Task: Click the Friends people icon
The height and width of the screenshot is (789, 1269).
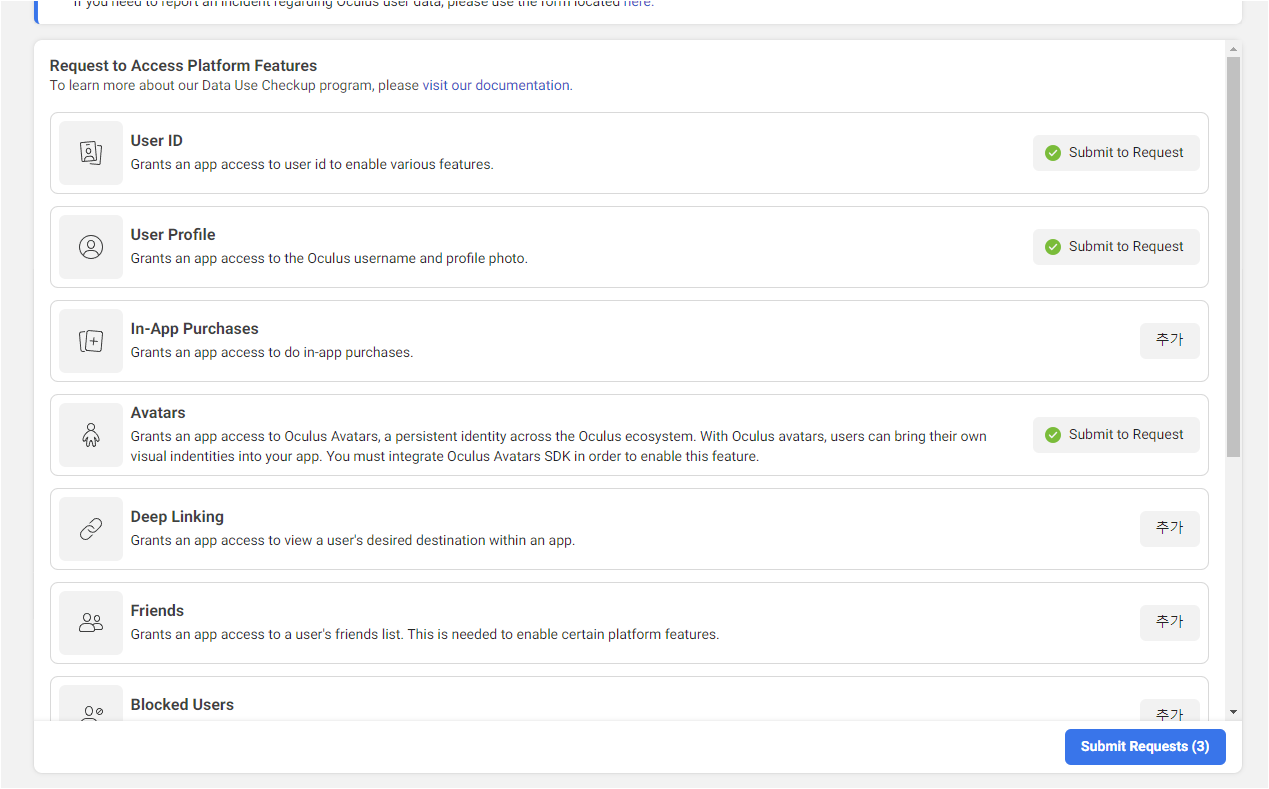Action: tap(91, 623)
